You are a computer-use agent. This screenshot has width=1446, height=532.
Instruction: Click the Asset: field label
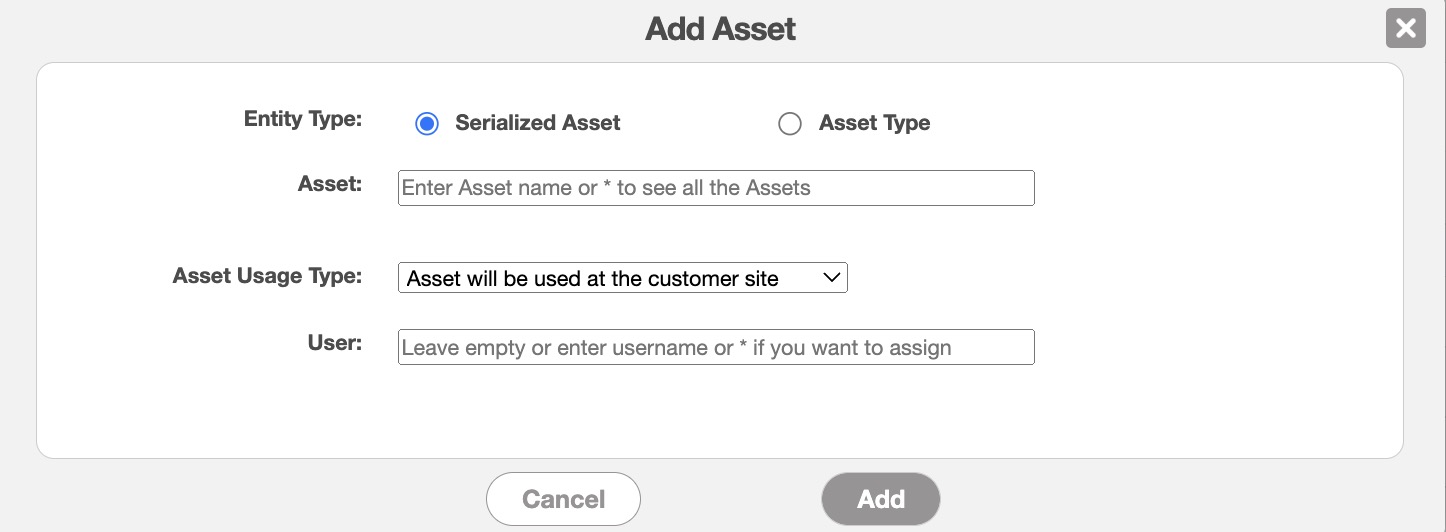point(330,184)
